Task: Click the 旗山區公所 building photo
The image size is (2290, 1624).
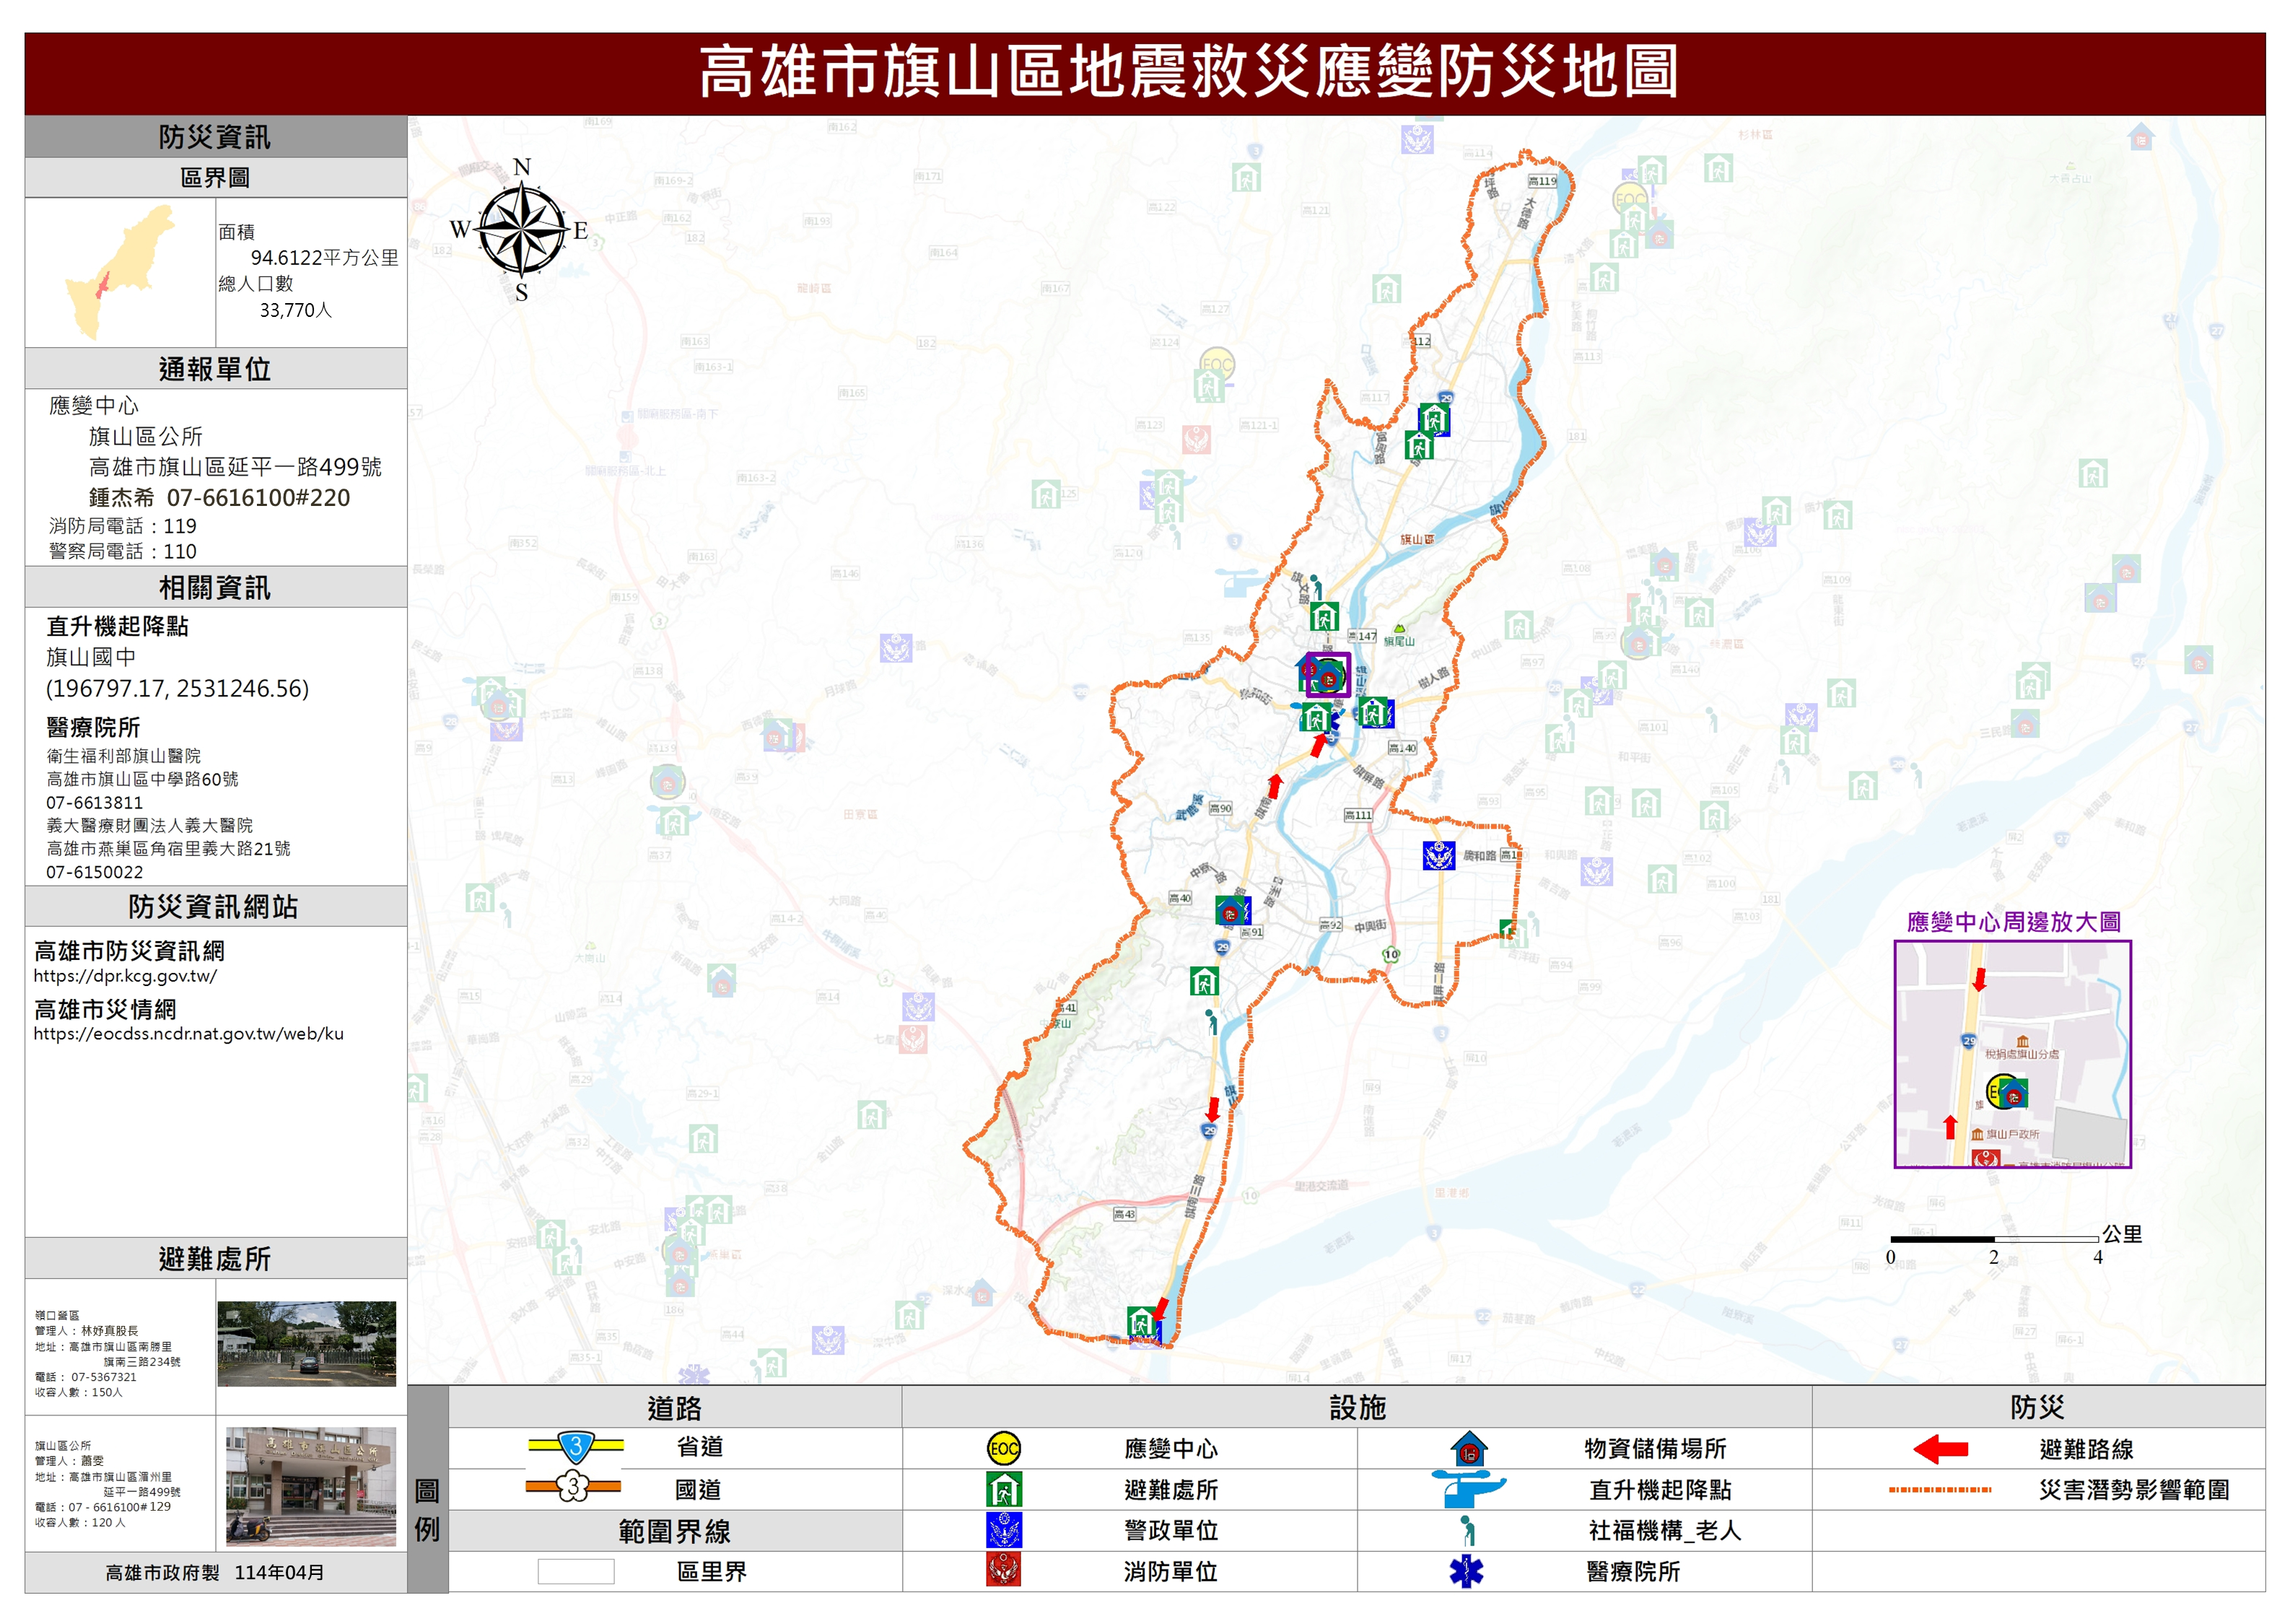Action: (310, 1486)
